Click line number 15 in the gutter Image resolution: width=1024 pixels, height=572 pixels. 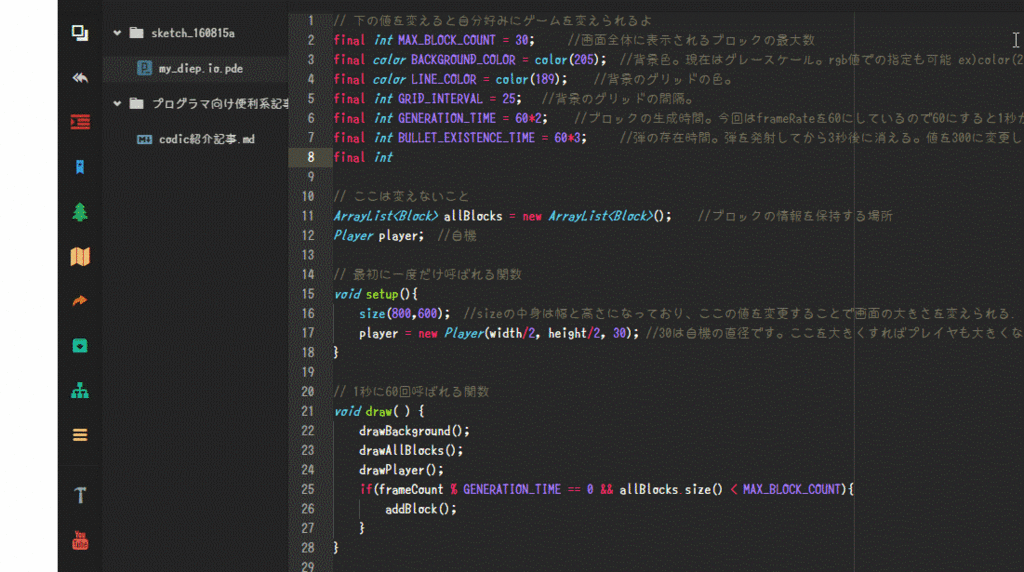(x=308, y=294)
